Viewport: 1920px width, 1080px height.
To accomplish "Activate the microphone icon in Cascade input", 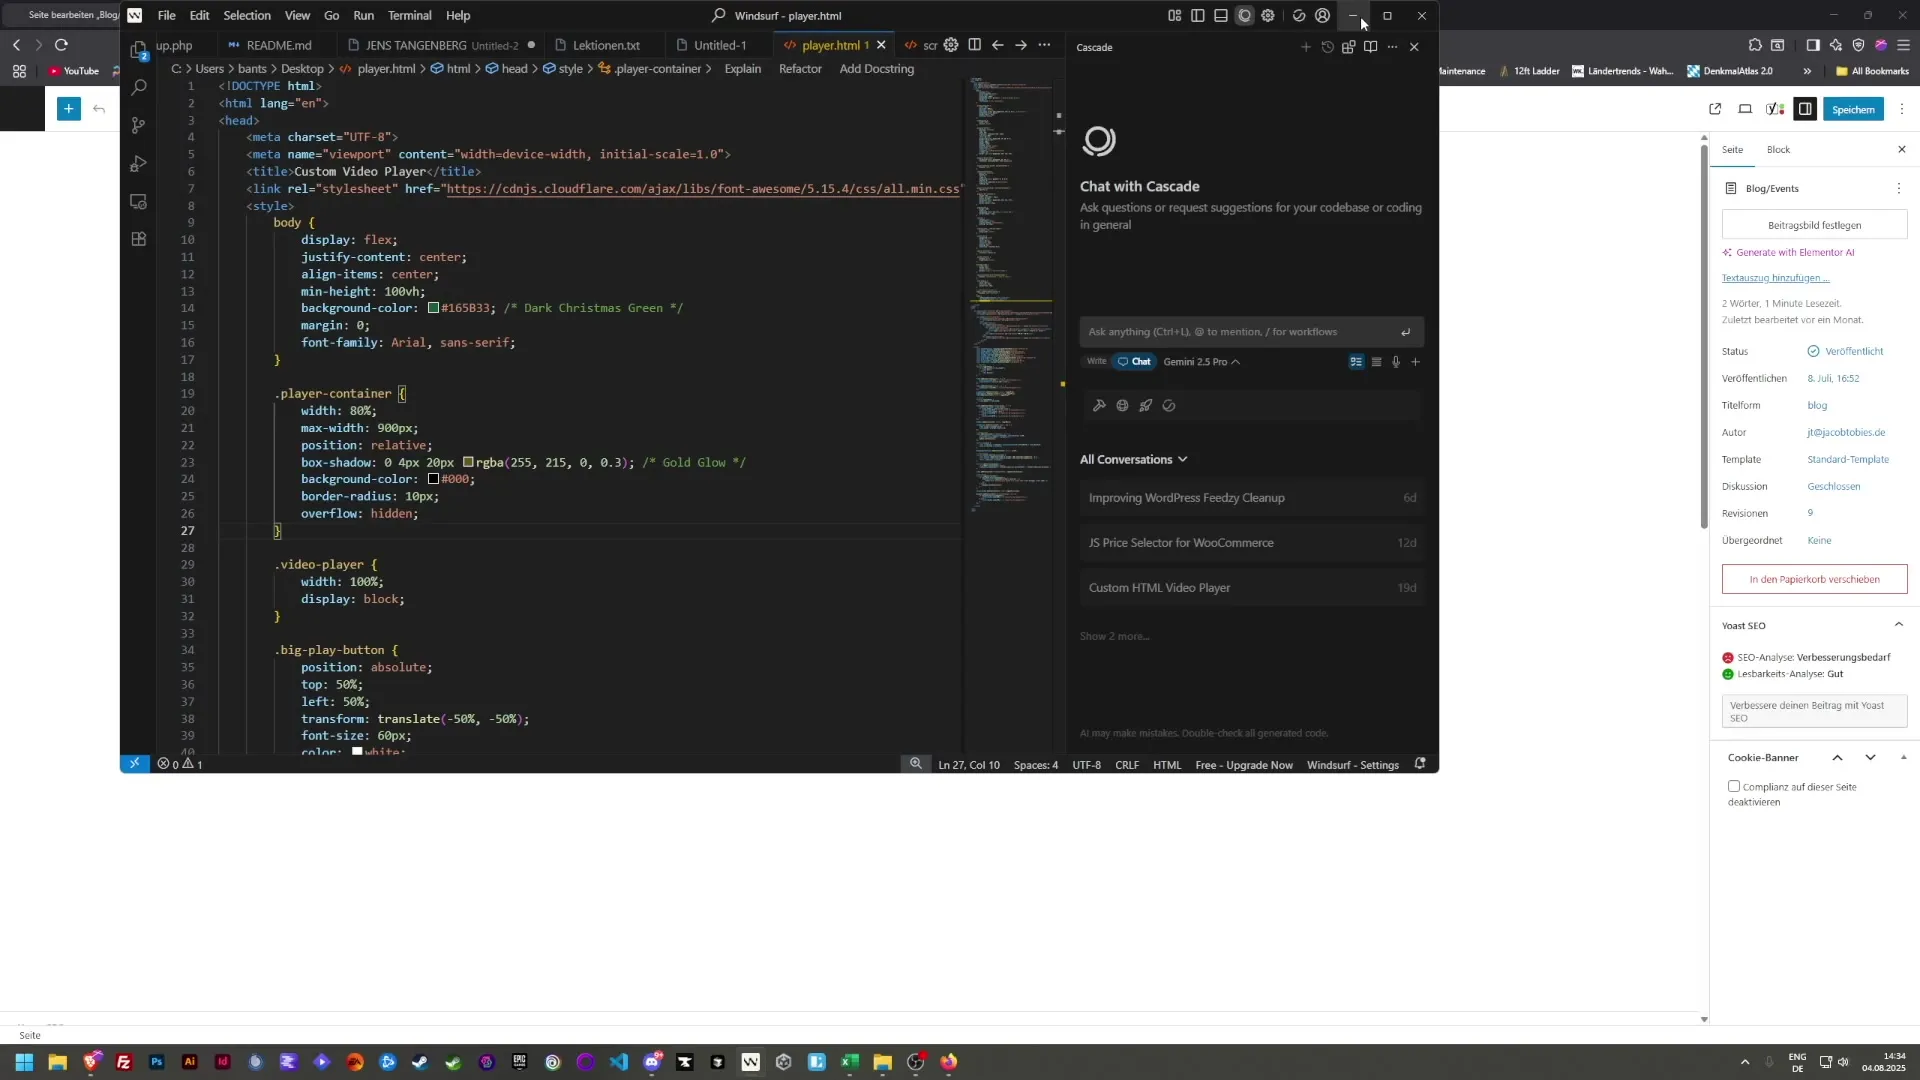I will pos(1396,362).
